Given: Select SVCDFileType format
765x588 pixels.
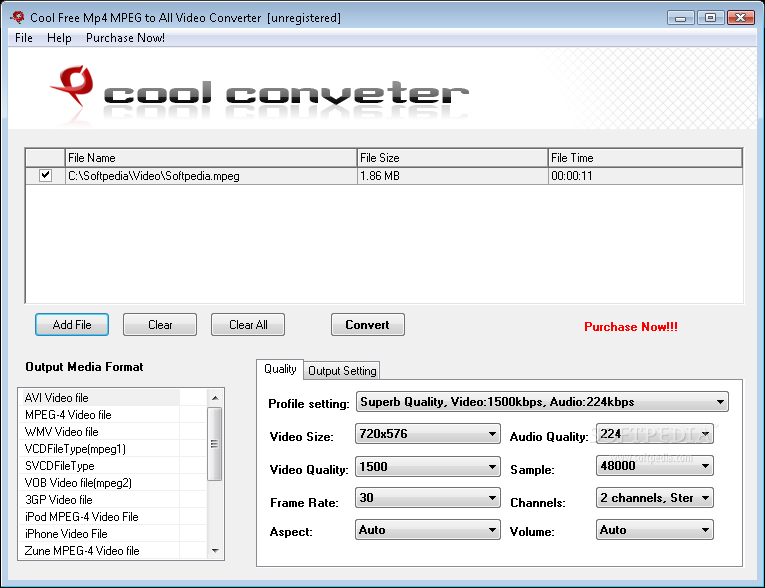Looking at the screenshot, I should point(113,466).
